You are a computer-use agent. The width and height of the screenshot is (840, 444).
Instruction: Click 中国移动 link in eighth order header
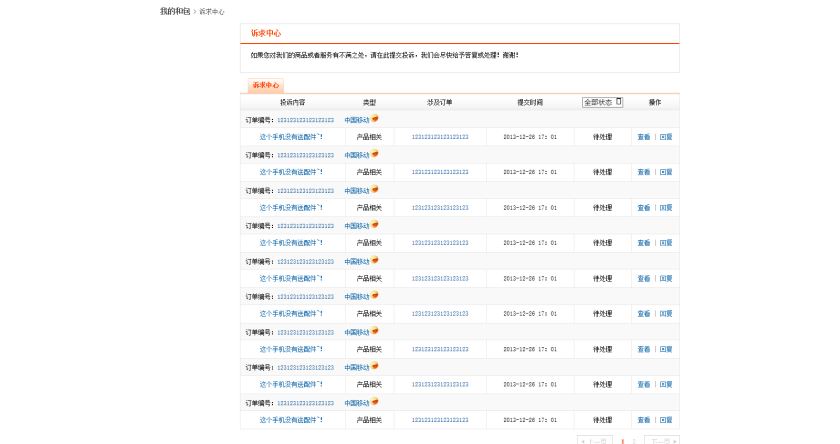click(x=357, y=367)
